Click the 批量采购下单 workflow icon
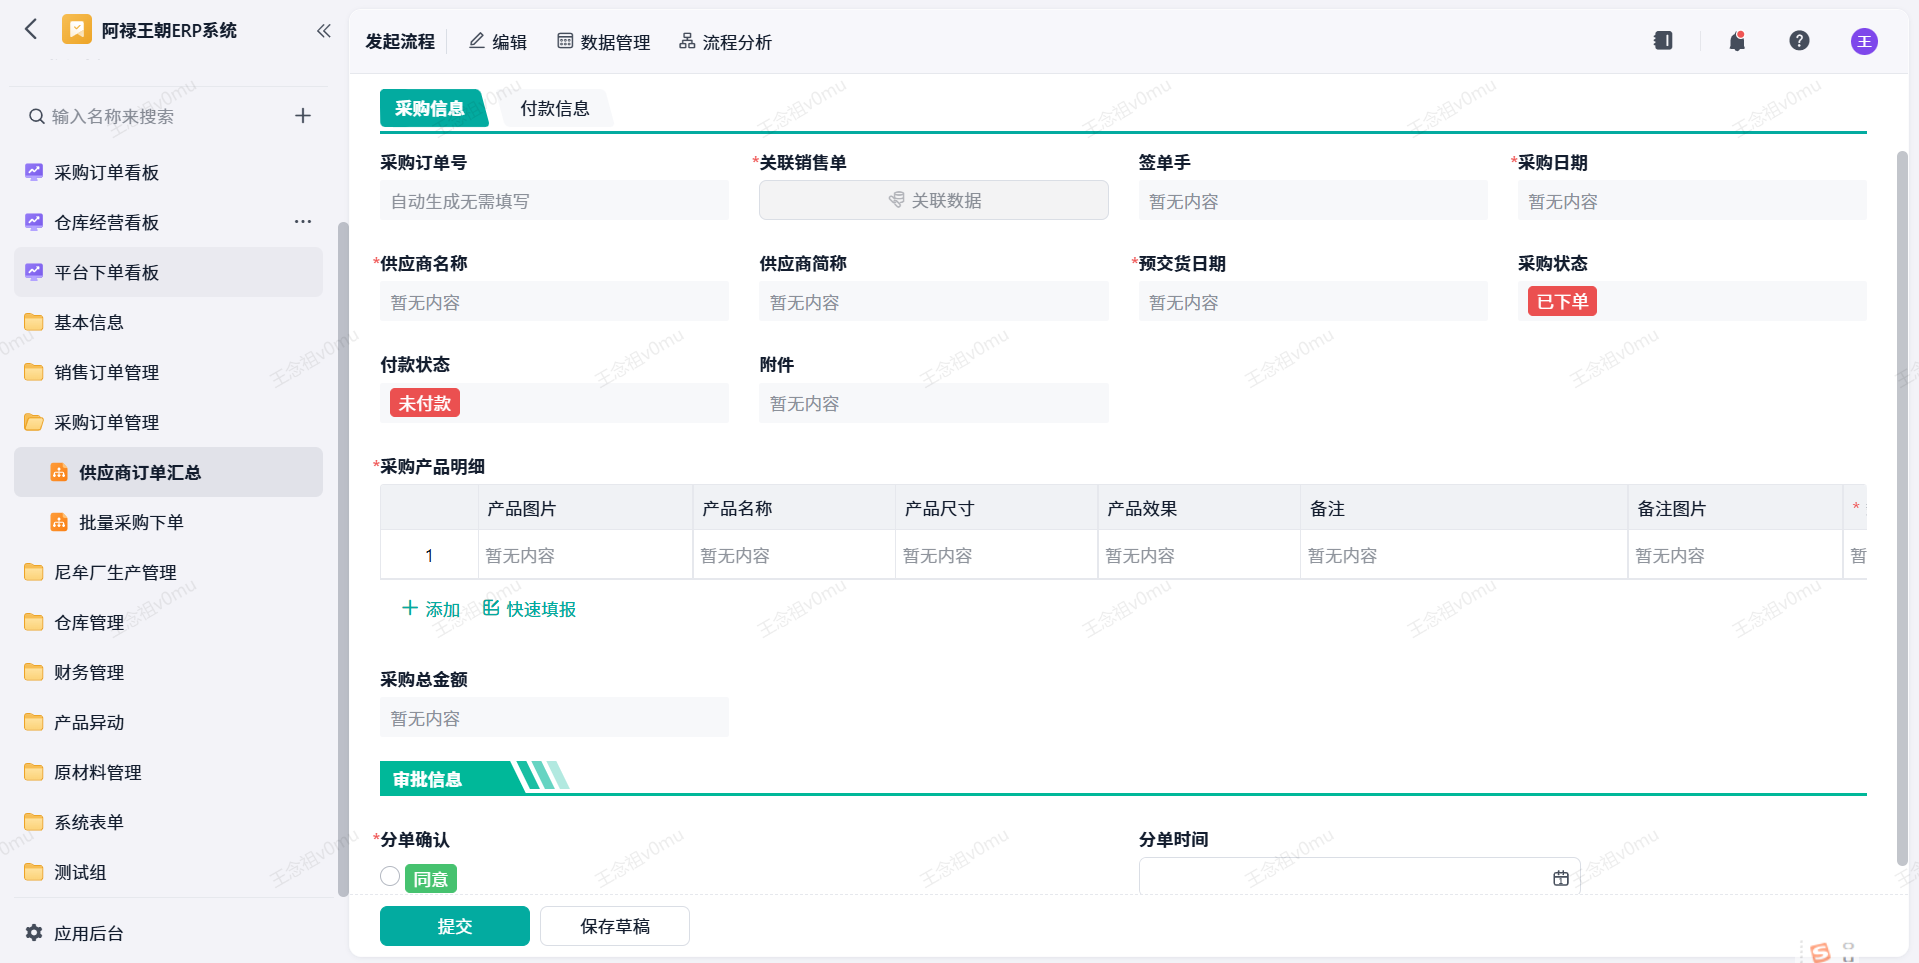Viewport: 1919px width, 963px height. click(x=59, y=522)
